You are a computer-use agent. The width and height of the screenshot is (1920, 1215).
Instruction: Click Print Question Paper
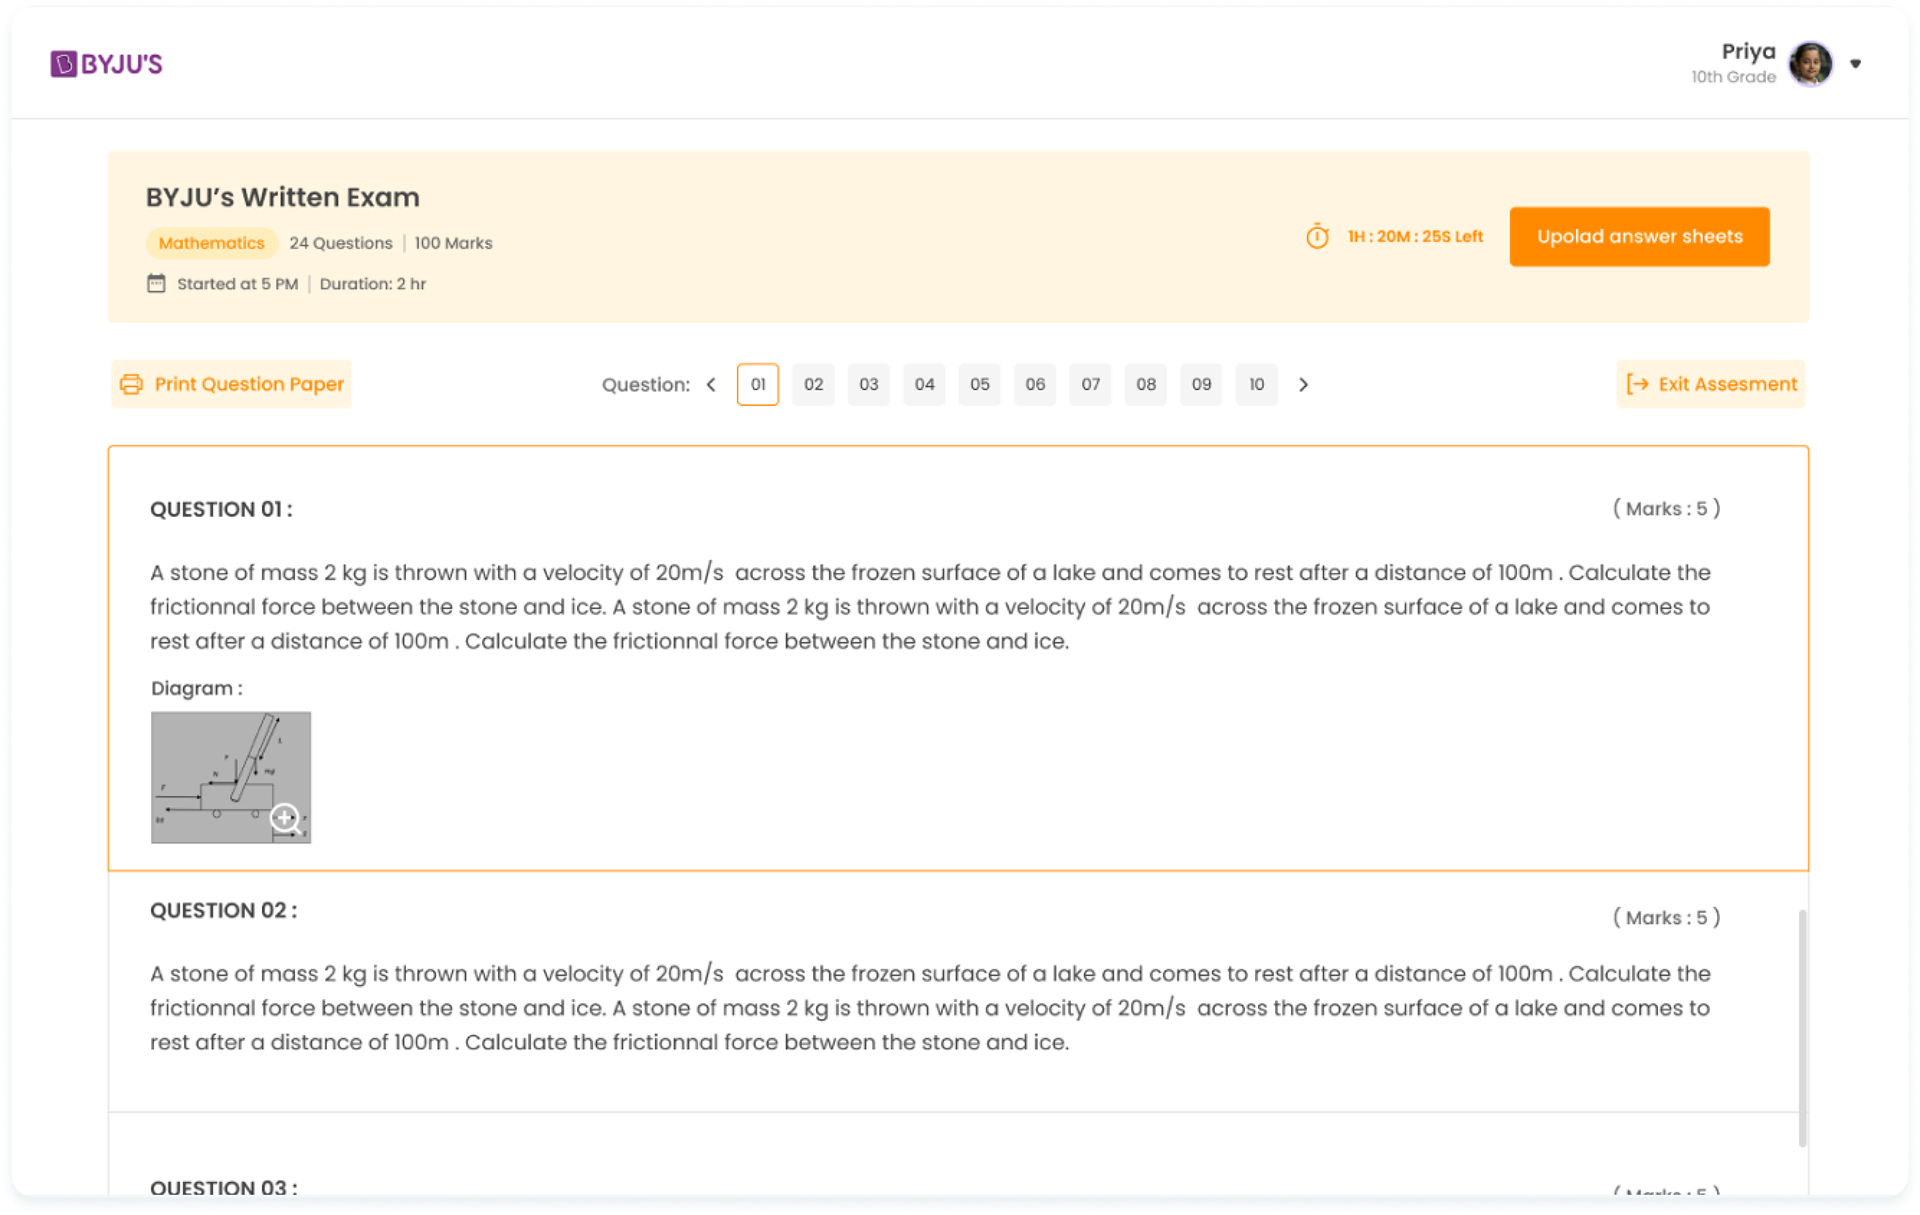[x=231, y=385]
